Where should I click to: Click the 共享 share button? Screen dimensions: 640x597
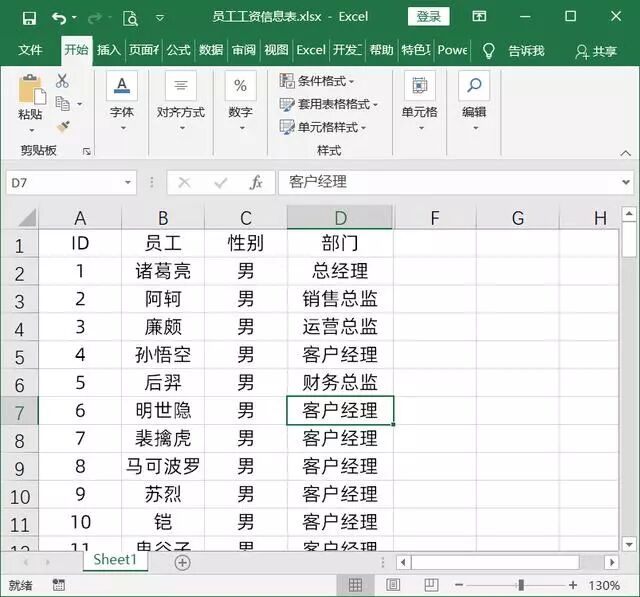tap(596, 51)
